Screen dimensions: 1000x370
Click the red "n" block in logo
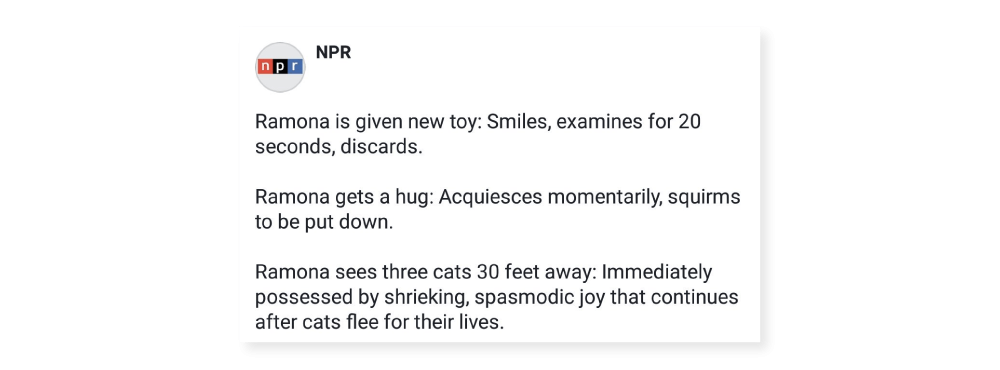click(x=265, y=67)
